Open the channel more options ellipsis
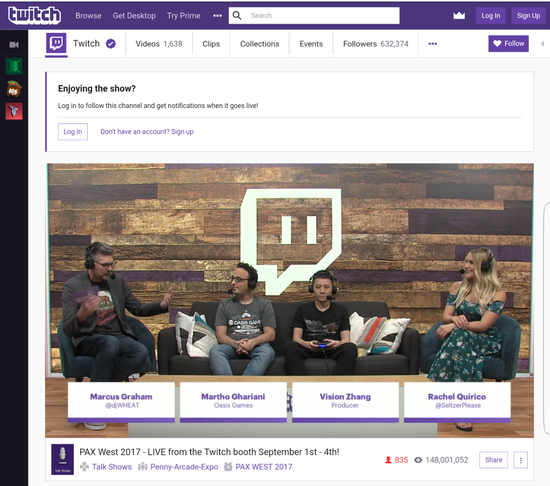Screen dimensions: 550x486 [433, 44]
